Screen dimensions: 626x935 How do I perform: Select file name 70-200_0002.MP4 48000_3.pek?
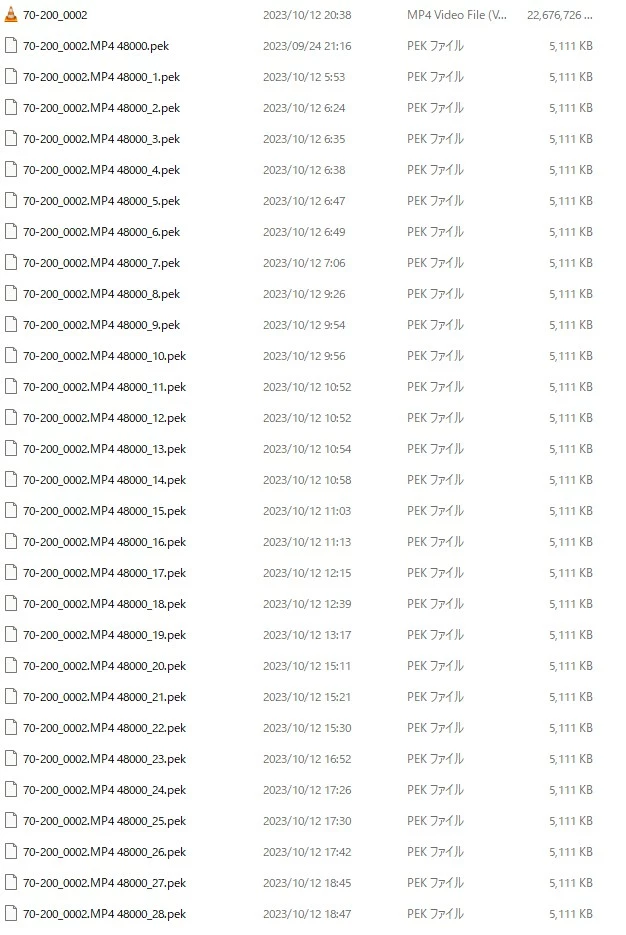[101, 139]
